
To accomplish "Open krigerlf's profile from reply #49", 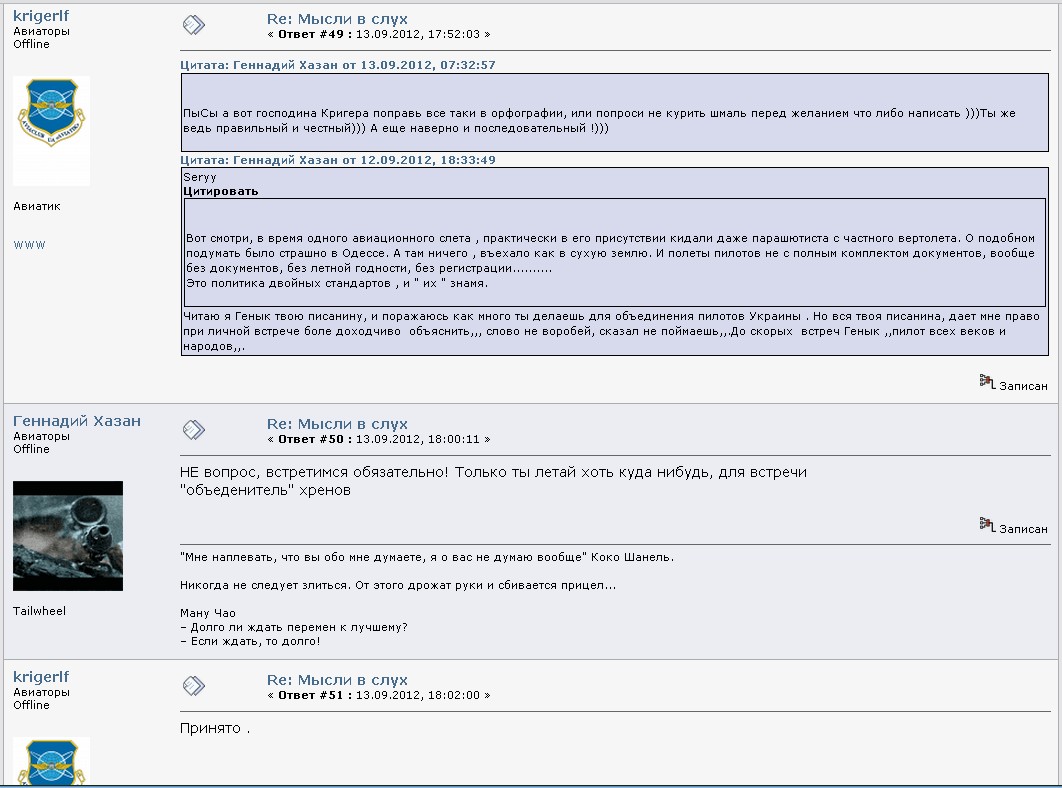I will [x=41, y=16].
